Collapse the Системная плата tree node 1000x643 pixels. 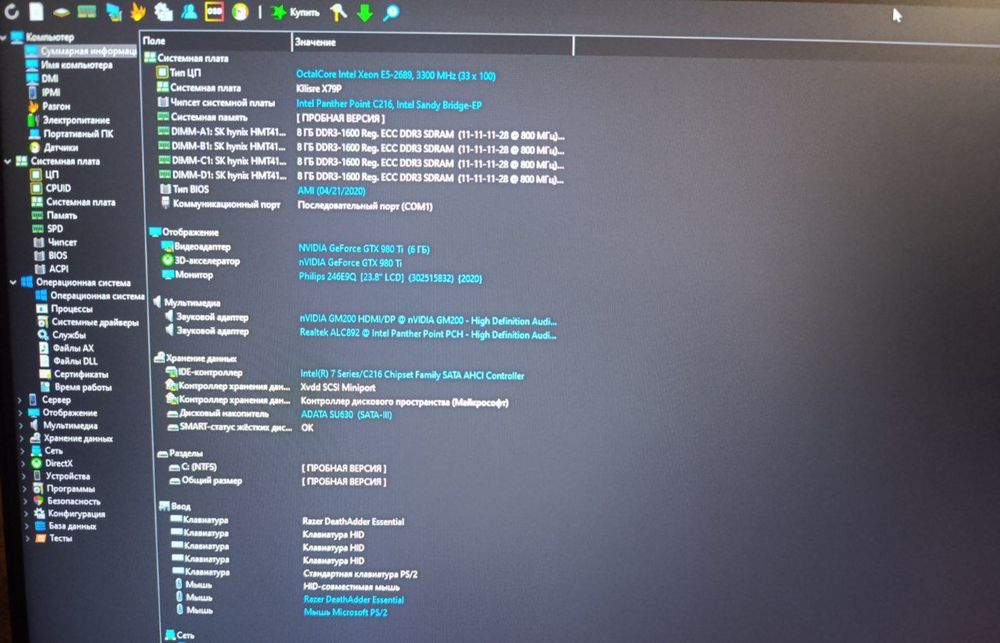tap(8, 161)
